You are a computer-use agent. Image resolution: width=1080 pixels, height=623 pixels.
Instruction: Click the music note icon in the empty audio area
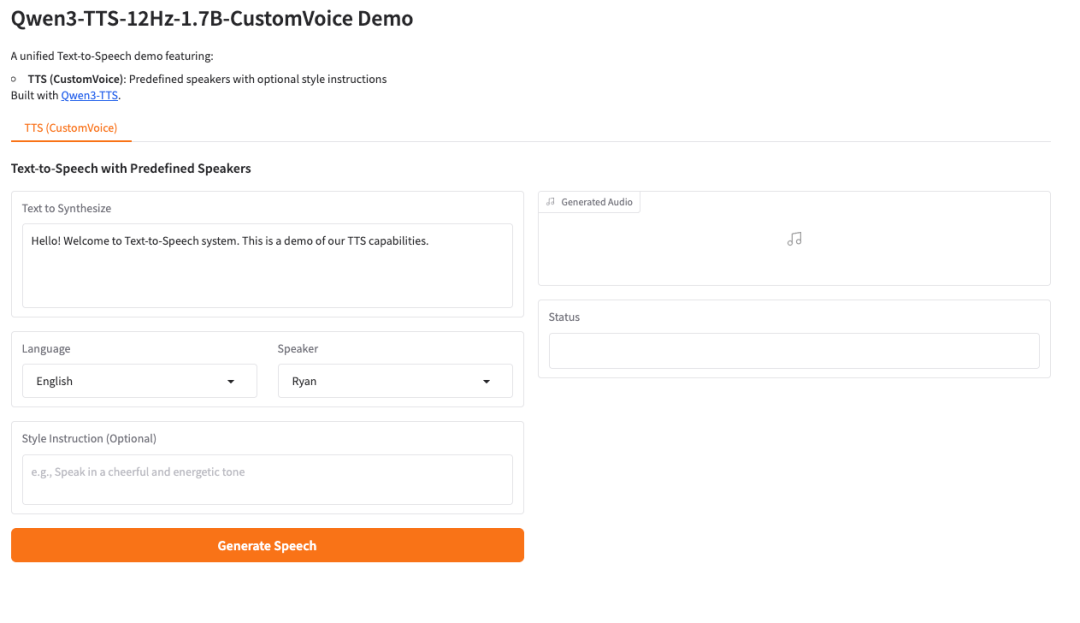[794, 239]
